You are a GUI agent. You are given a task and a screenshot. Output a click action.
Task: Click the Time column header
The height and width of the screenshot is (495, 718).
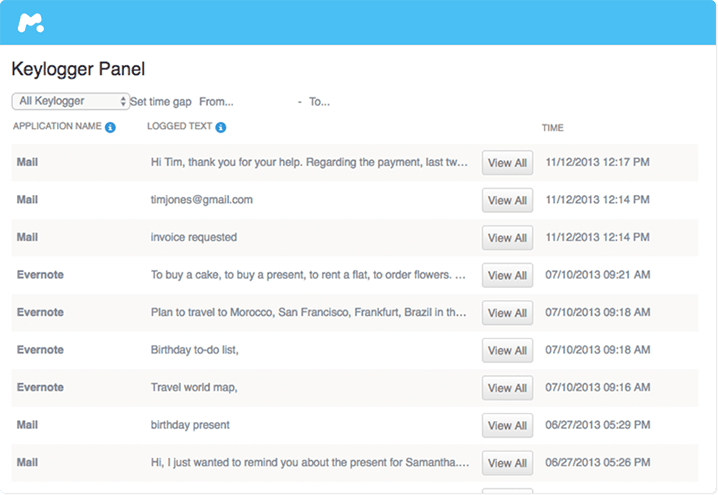553,128
